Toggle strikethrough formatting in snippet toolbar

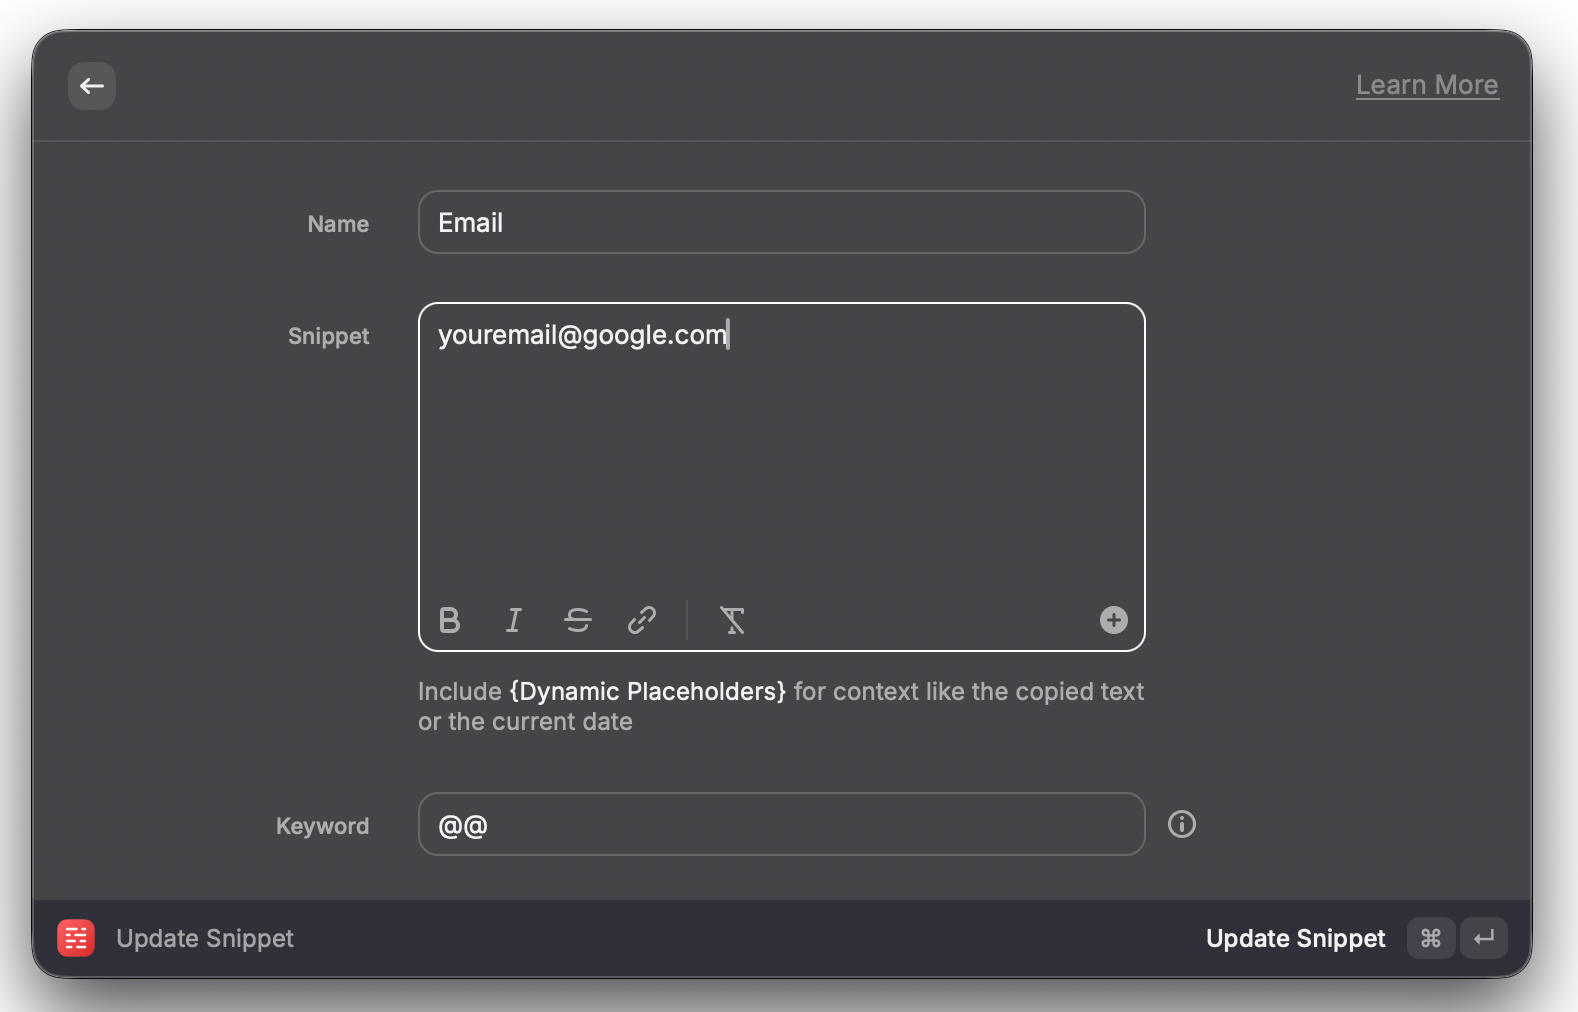coord(578,621)
